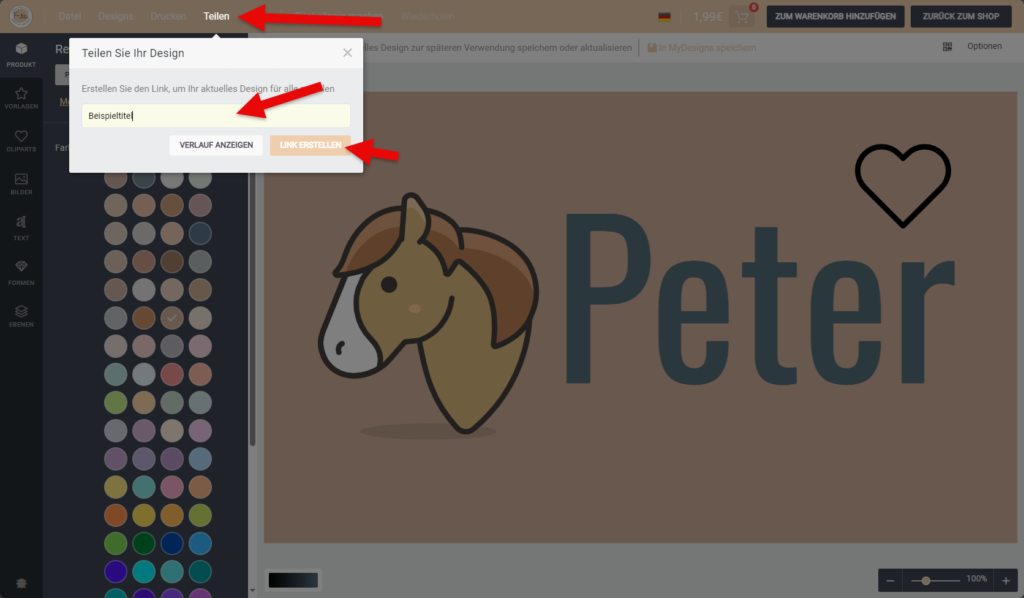Open the German flag language selector
The image size is (1024, 598).
[x=664, y=17]
